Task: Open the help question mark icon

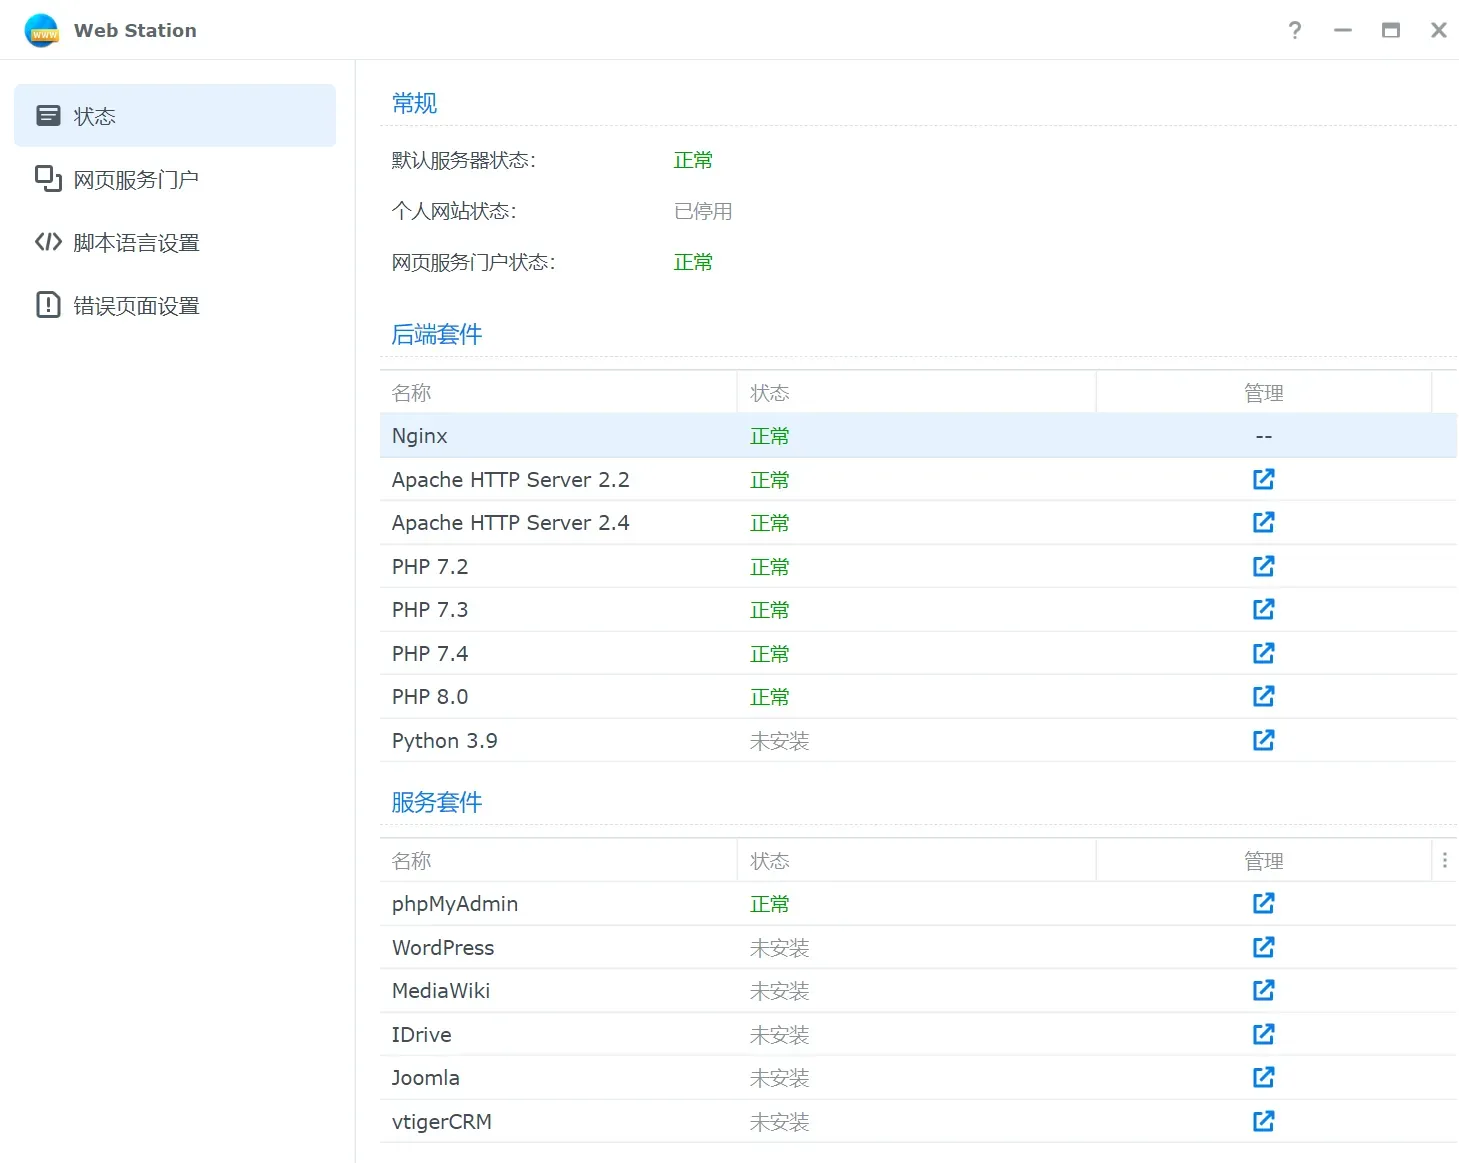Action: [x=1295, y=30]
